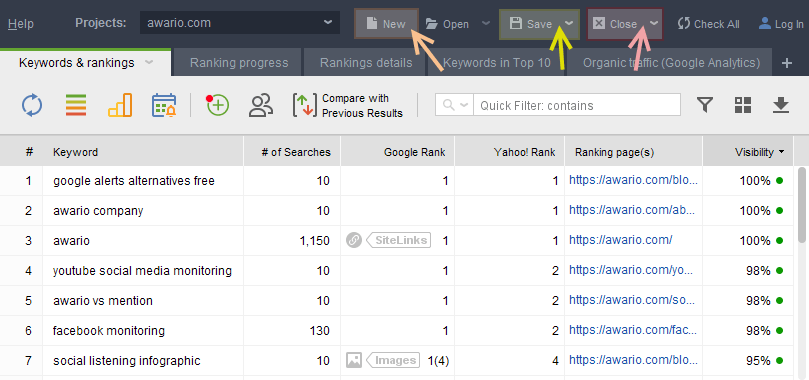
Task: Open the https://awario.com/ ranking page link
Action: pyautogui.click(x=621, y=240)
